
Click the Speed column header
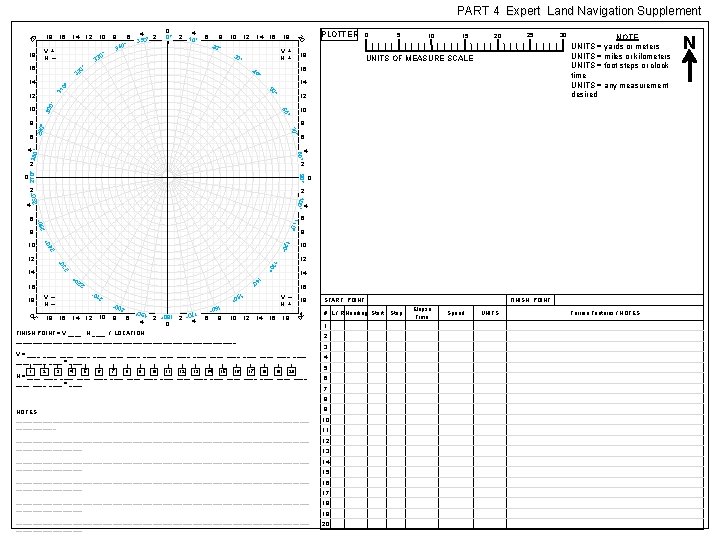456,313
